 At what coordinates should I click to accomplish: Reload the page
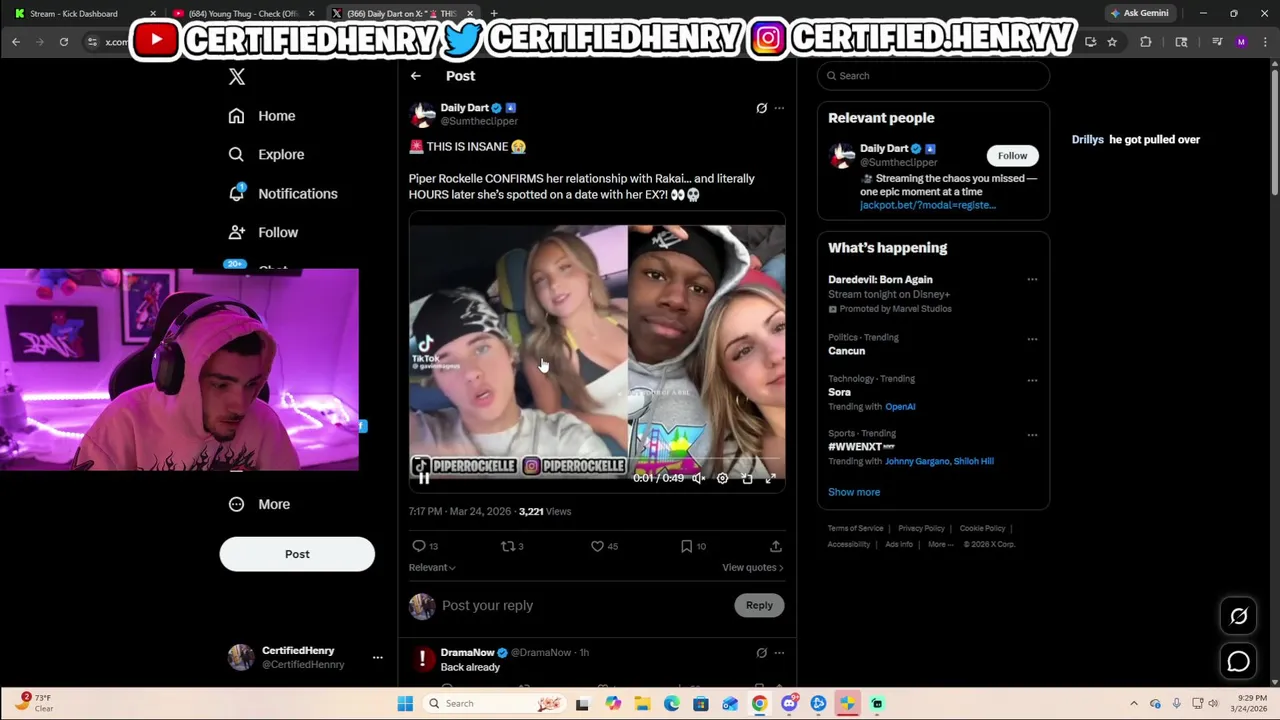pyautogui.click(x=64, y=42)
